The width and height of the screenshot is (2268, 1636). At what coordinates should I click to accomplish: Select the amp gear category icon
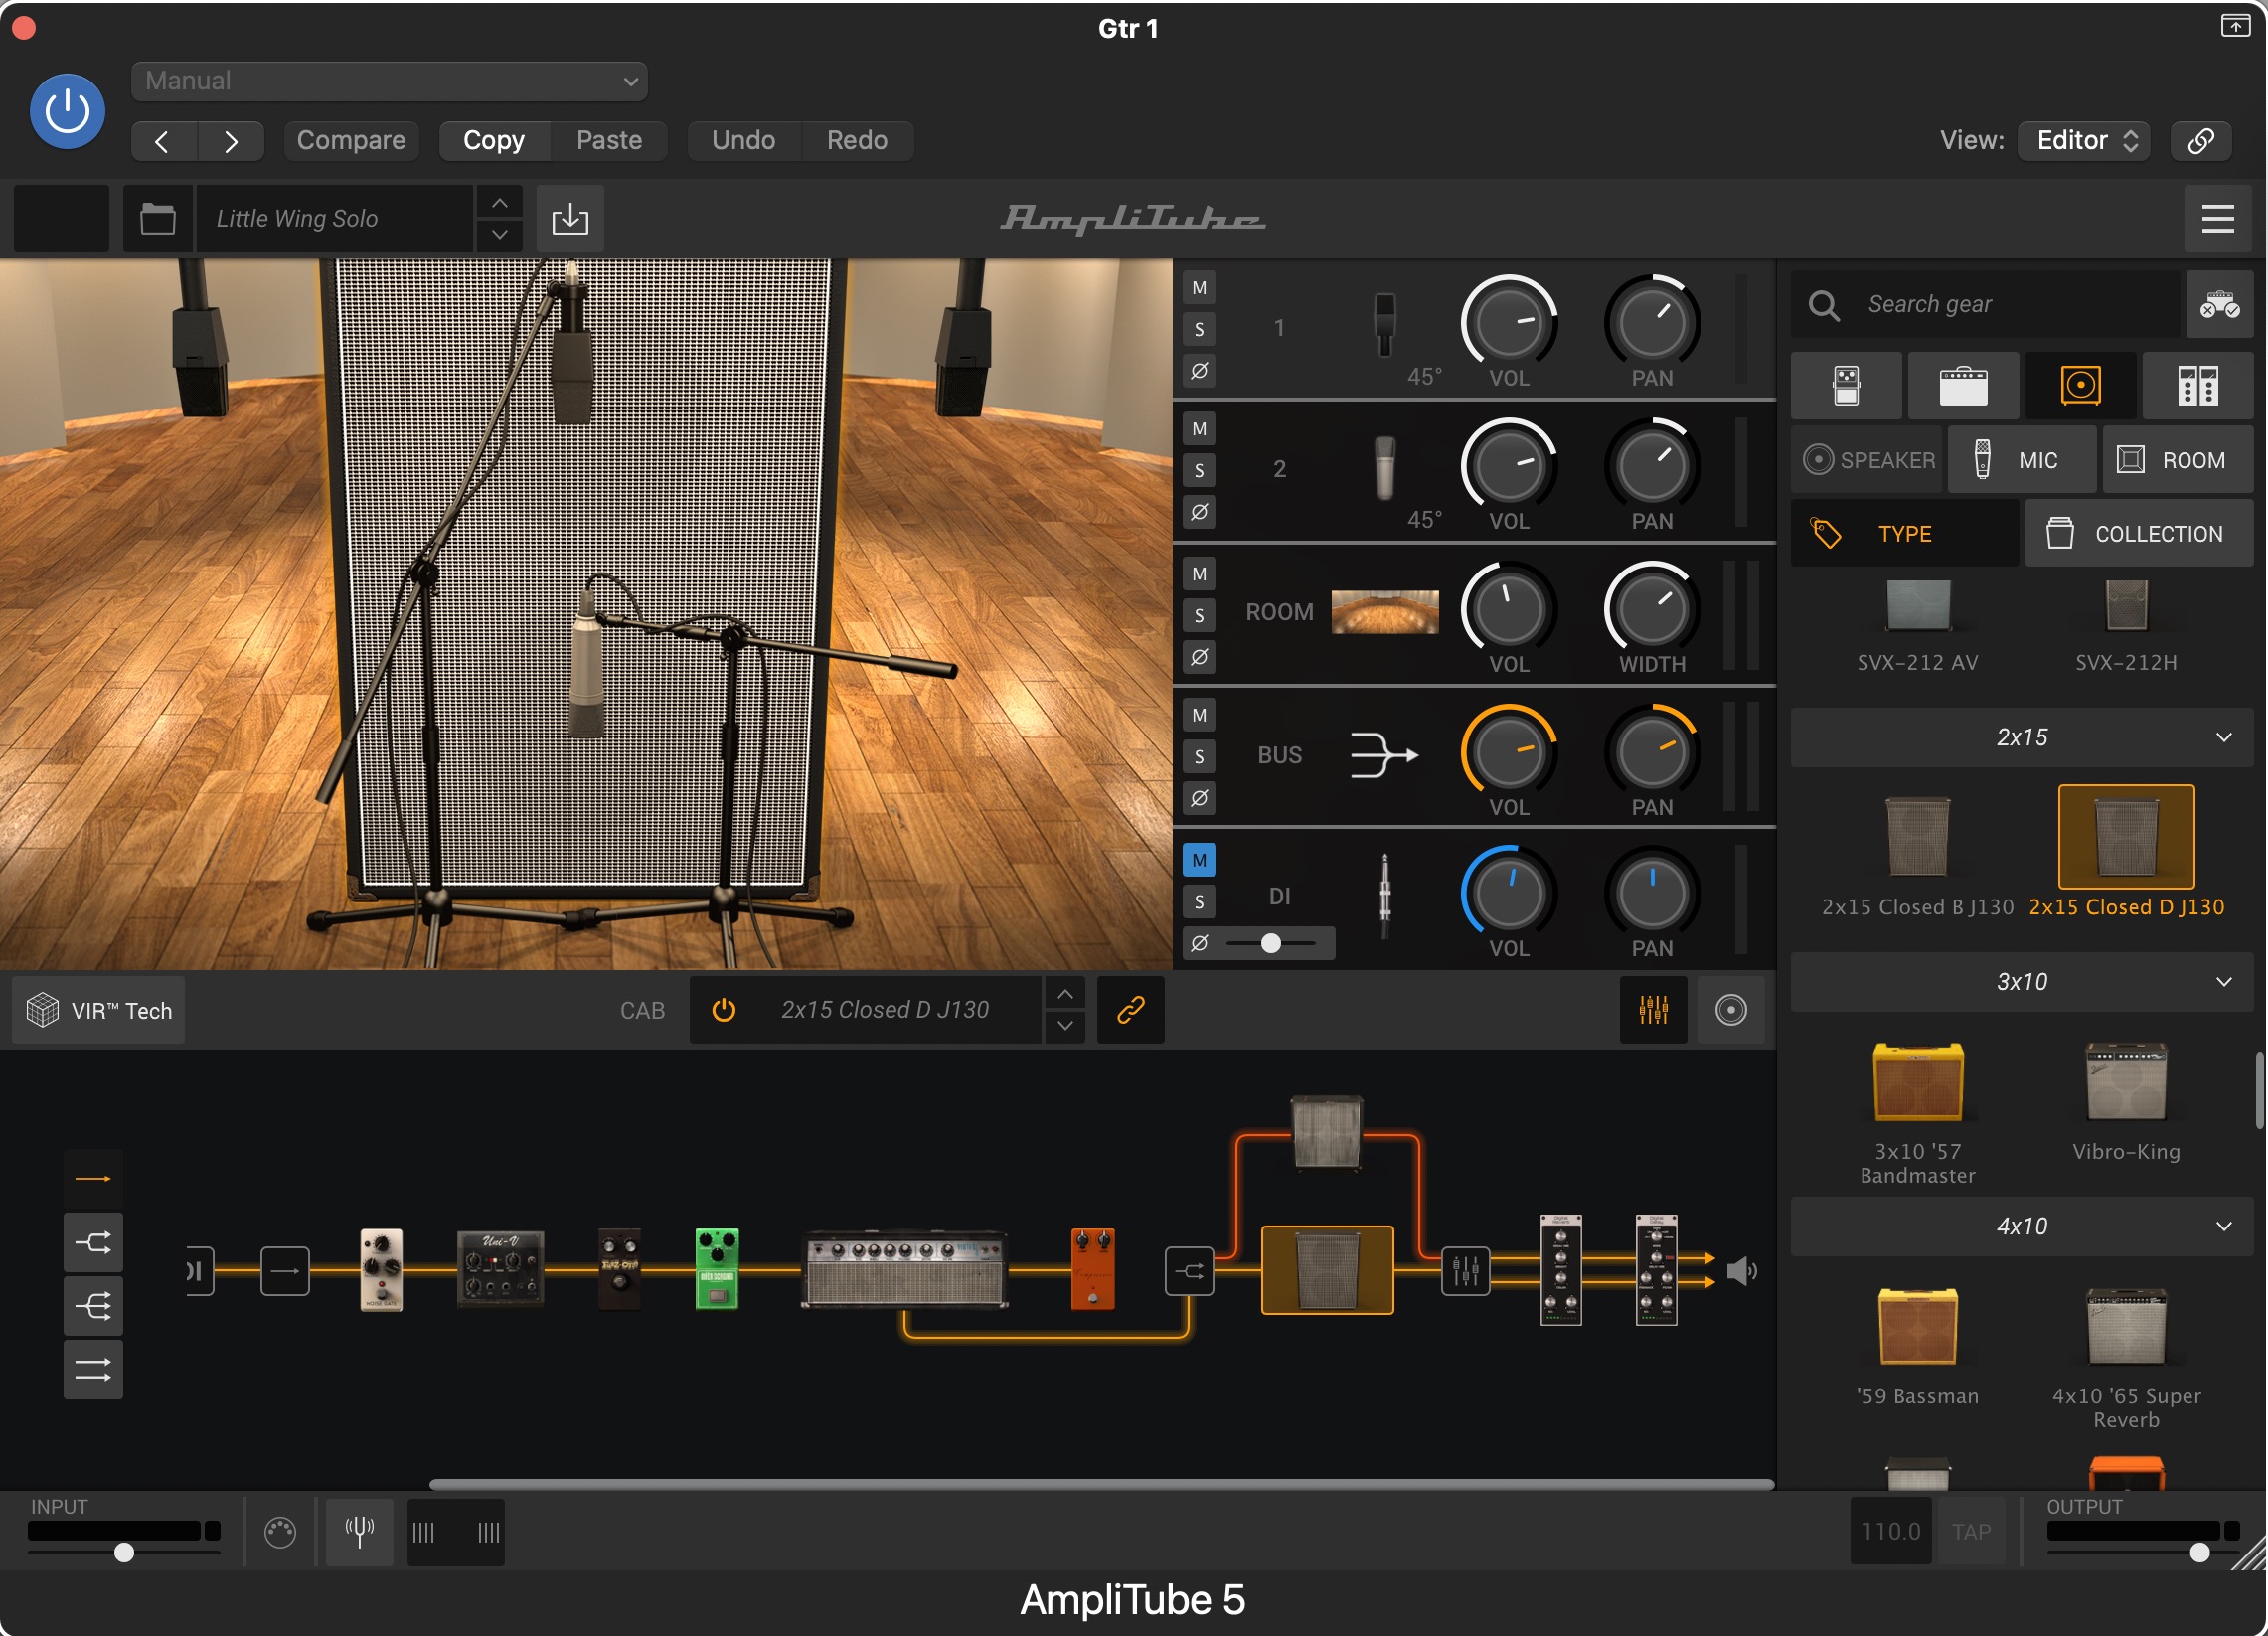(1963, 385)
